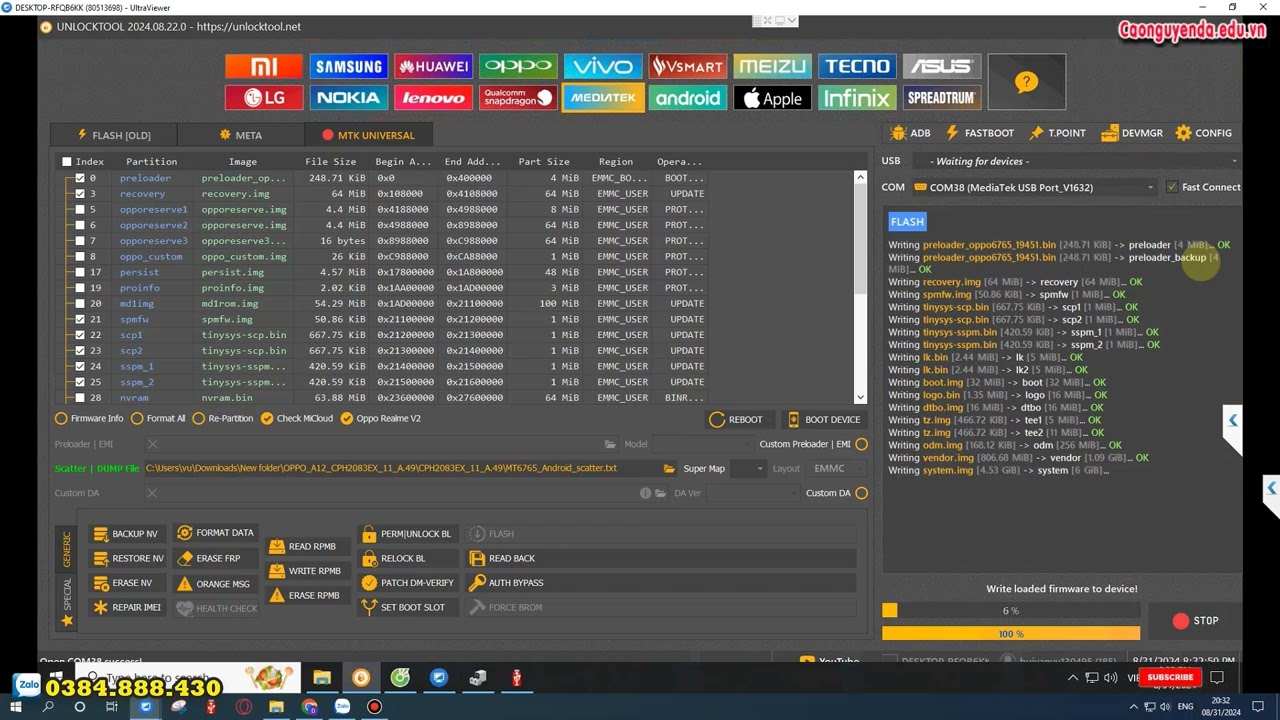This screenshot has width=1280, height=720.
Task: Click the 100% progress bar
Action: (x=1011, y=634)
